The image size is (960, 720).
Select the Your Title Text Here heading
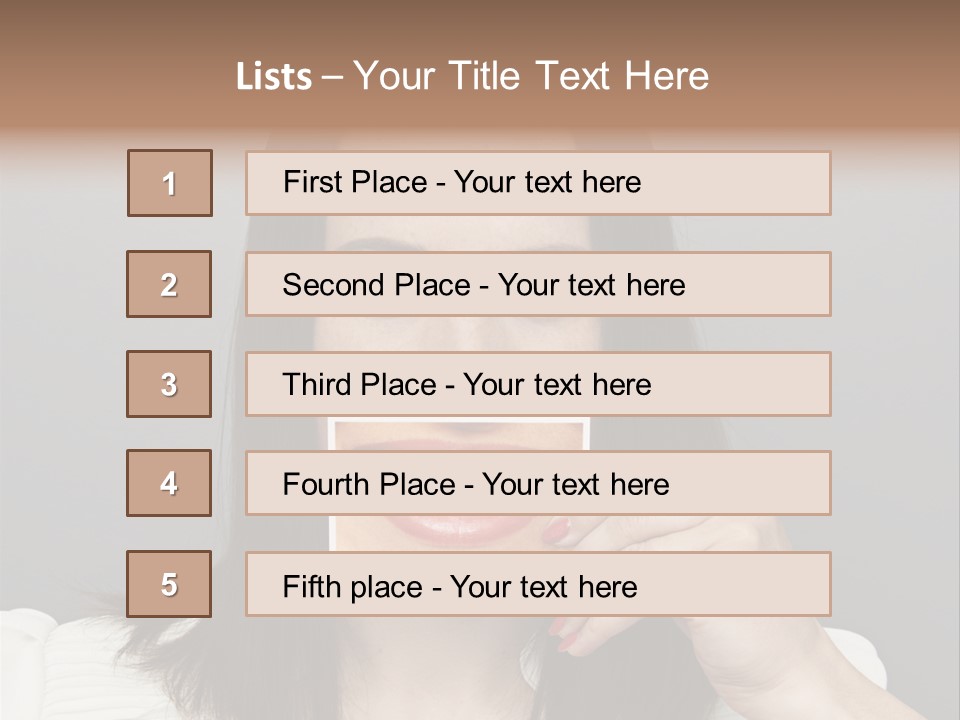(x=531, y=76)
